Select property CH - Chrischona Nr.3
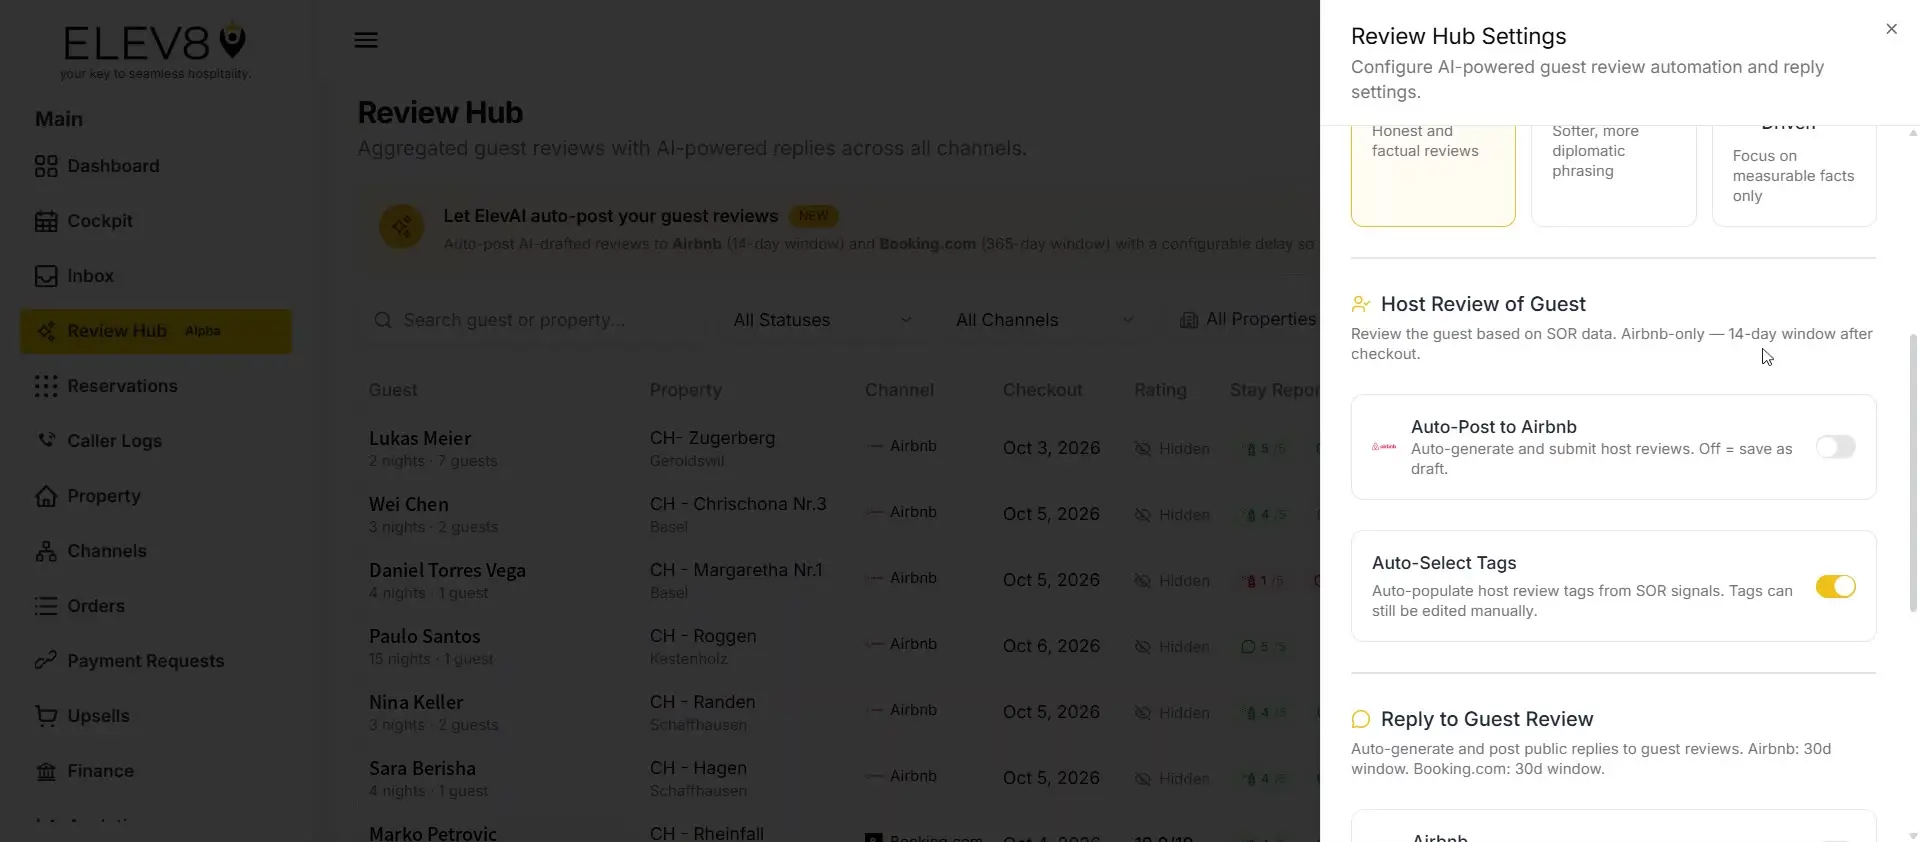 click(738, 504)
